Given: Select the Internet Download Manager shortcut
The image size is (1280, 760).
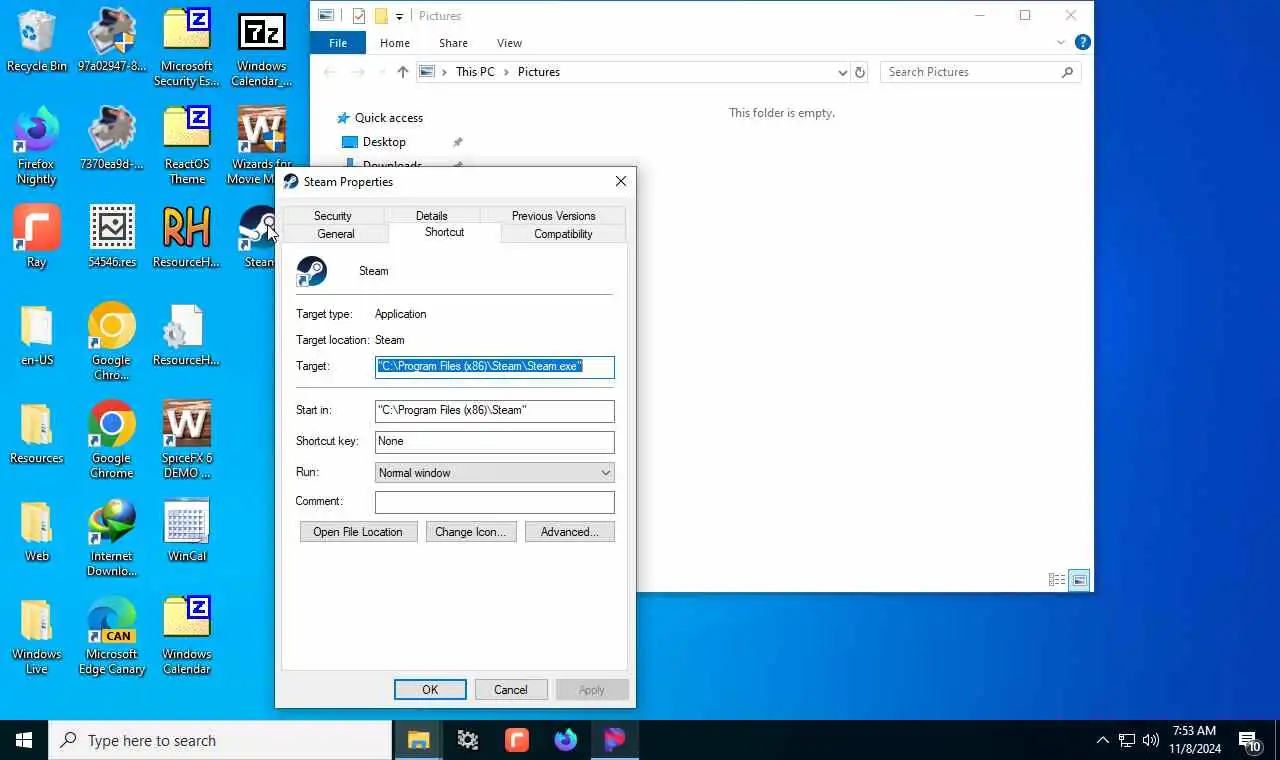Looking at the screenshot, I should [112, 538].
